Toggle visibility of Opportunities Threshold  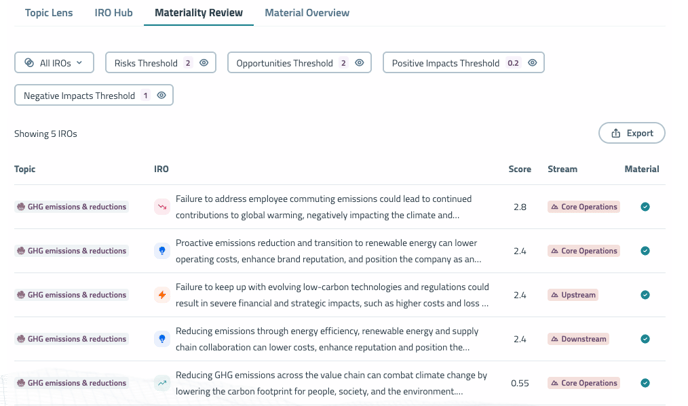point(360,63)
